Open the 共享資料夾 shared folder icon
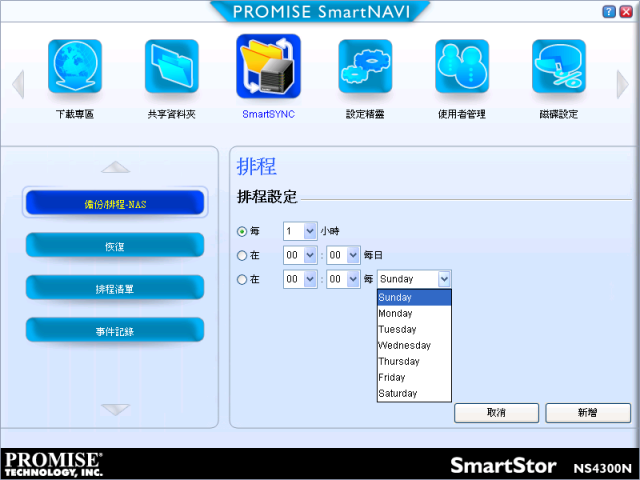 click(x=171, y=66)
